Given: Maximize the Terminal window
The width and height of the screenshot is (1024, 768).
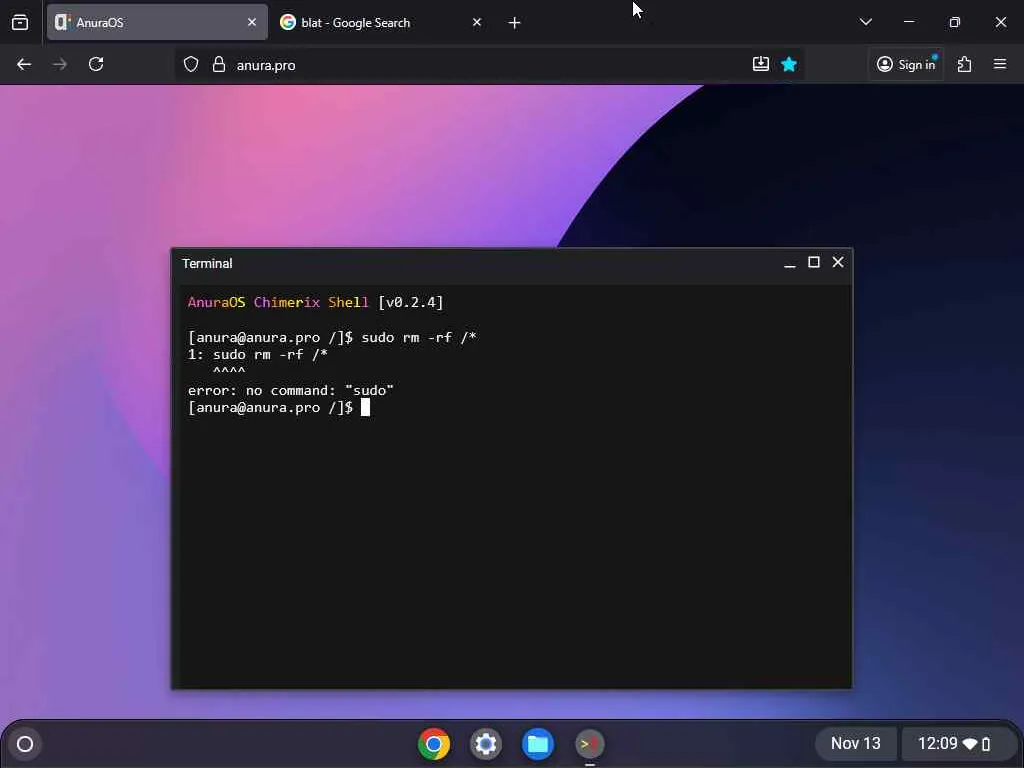Looking at the screenshot, I should [x=814, y=263].
